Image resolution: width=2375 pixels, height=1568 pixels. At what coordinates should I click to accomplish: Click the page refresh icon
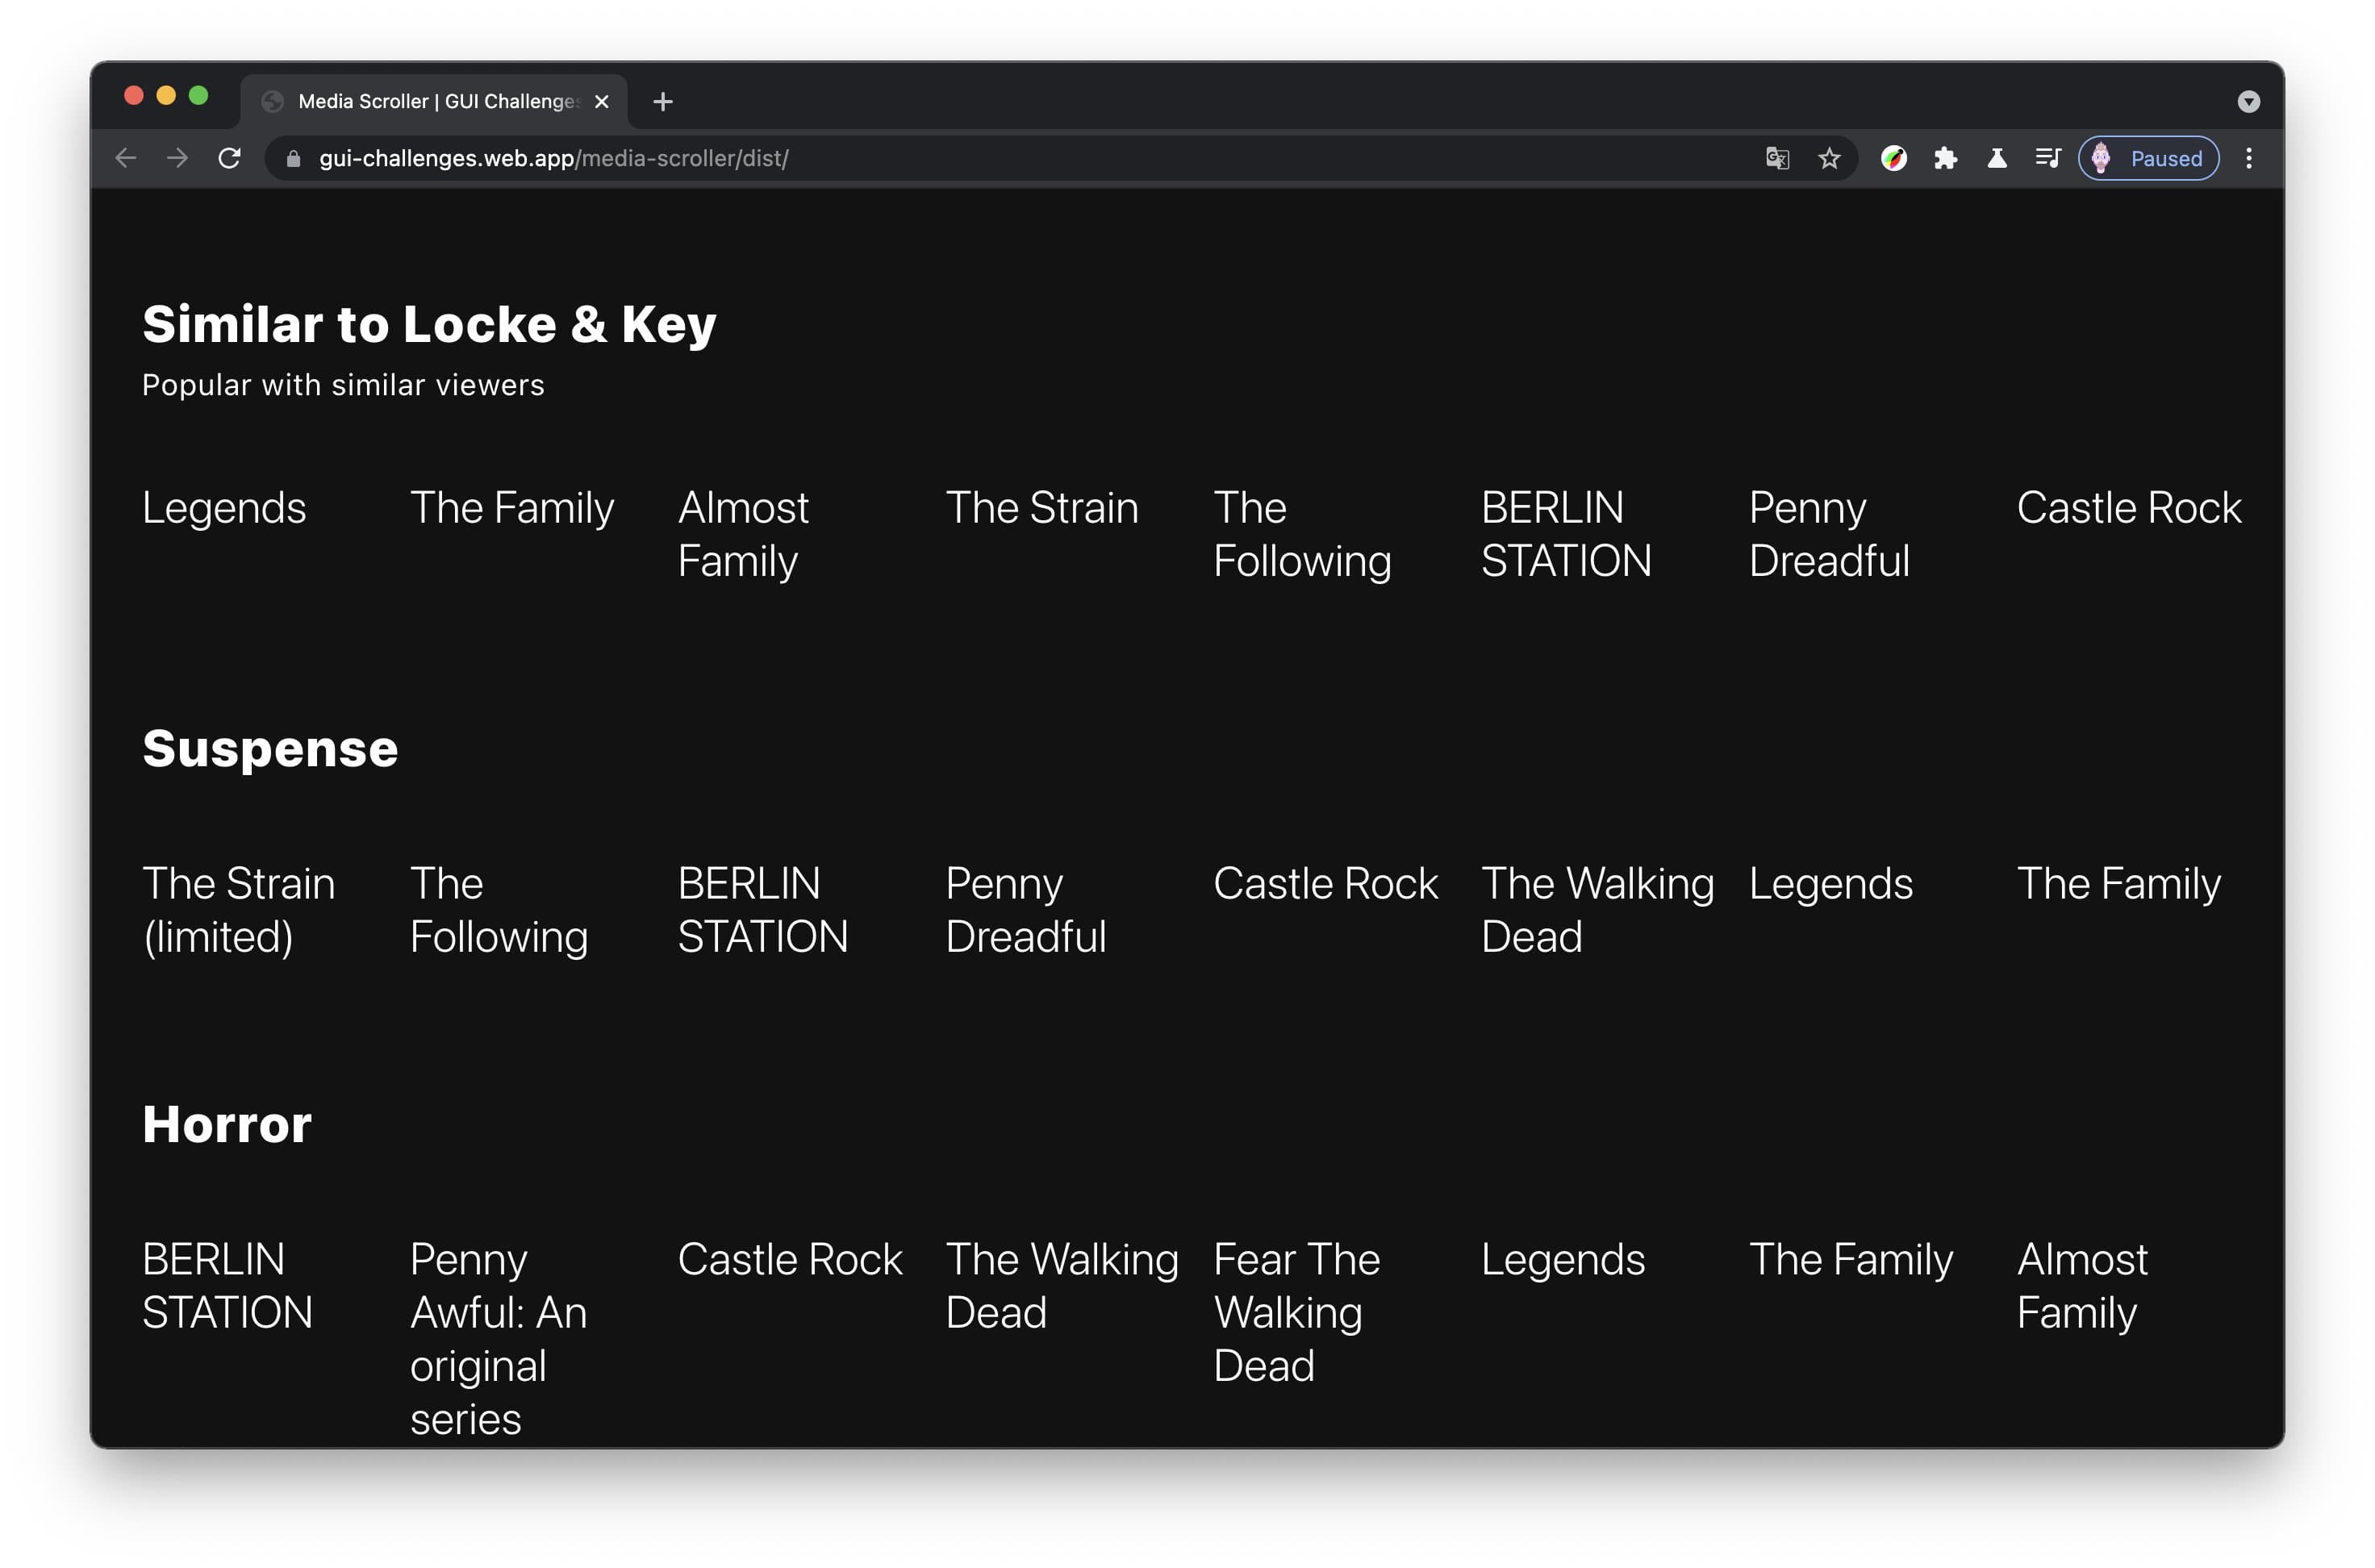(229, 157)
